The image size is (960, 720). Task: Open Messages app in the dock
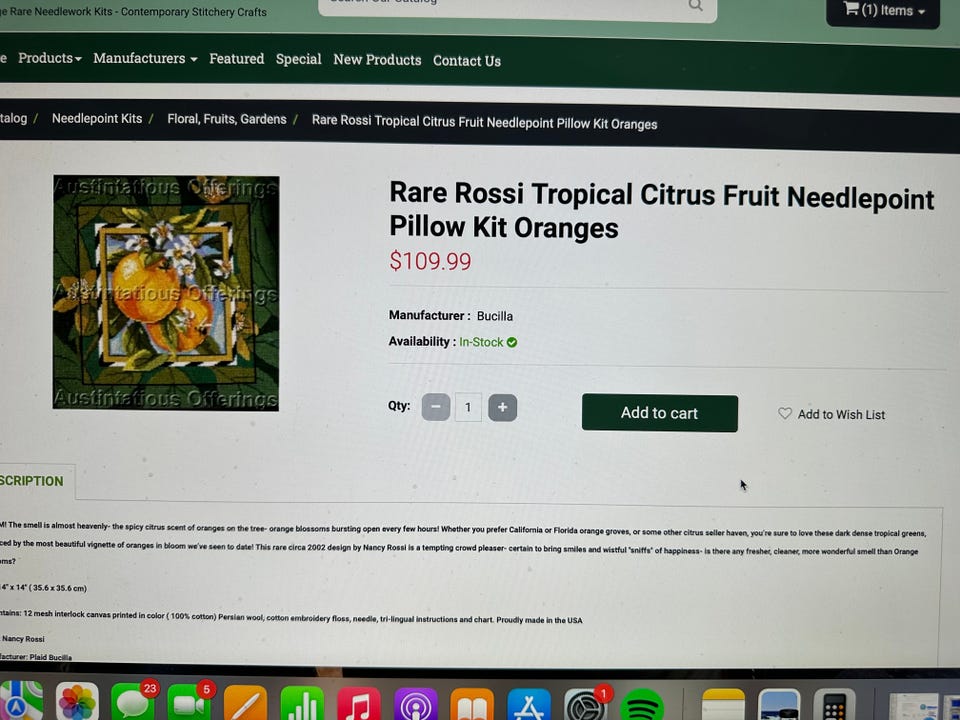(133, 701)
